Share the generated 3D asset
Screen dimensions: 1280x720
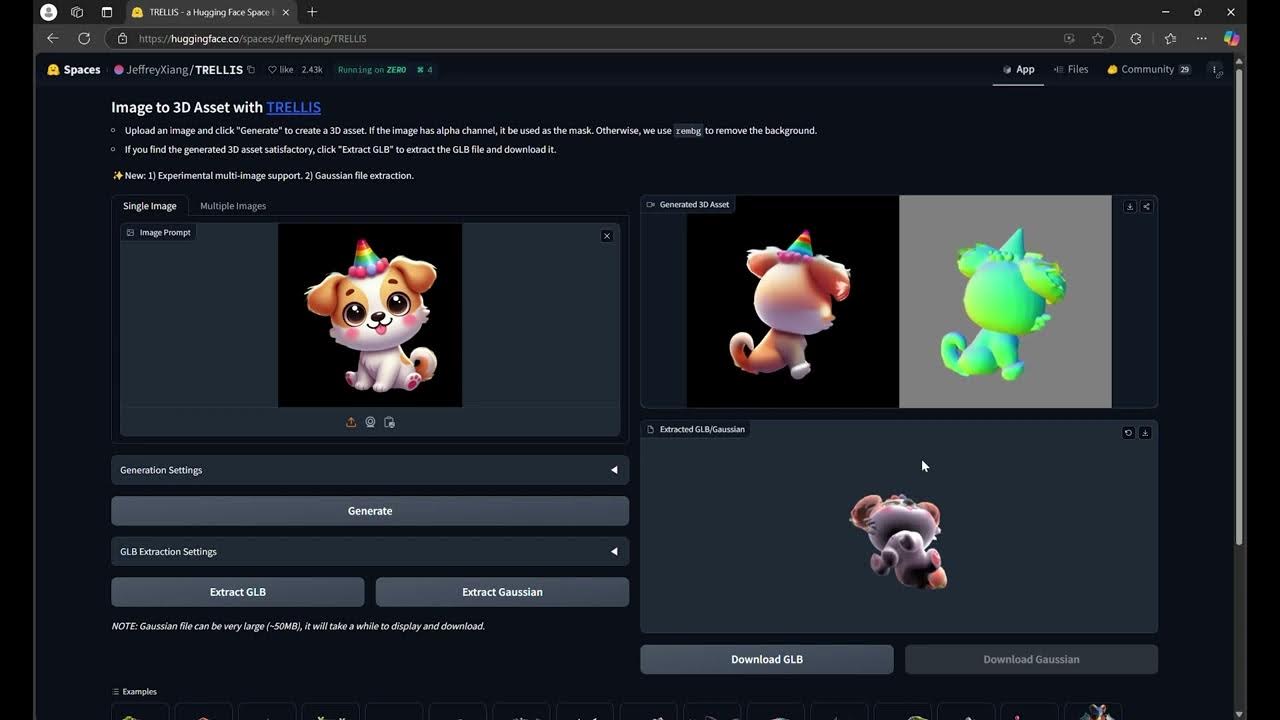[x=1146, y=206]
